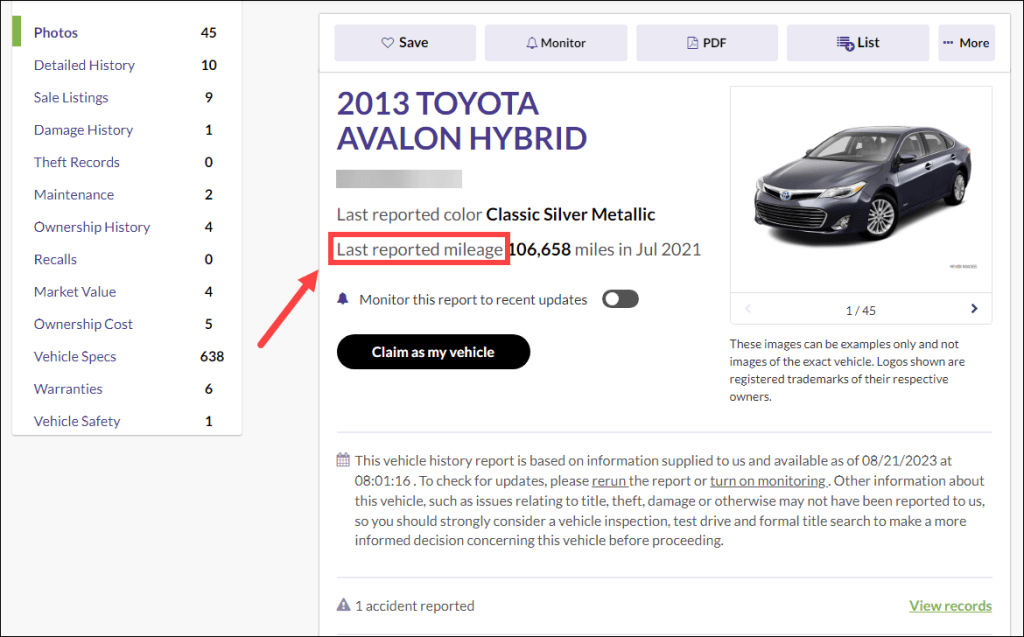Open Ownership History section
Viewport: 1024px width, 637px height.
point(92,227)
